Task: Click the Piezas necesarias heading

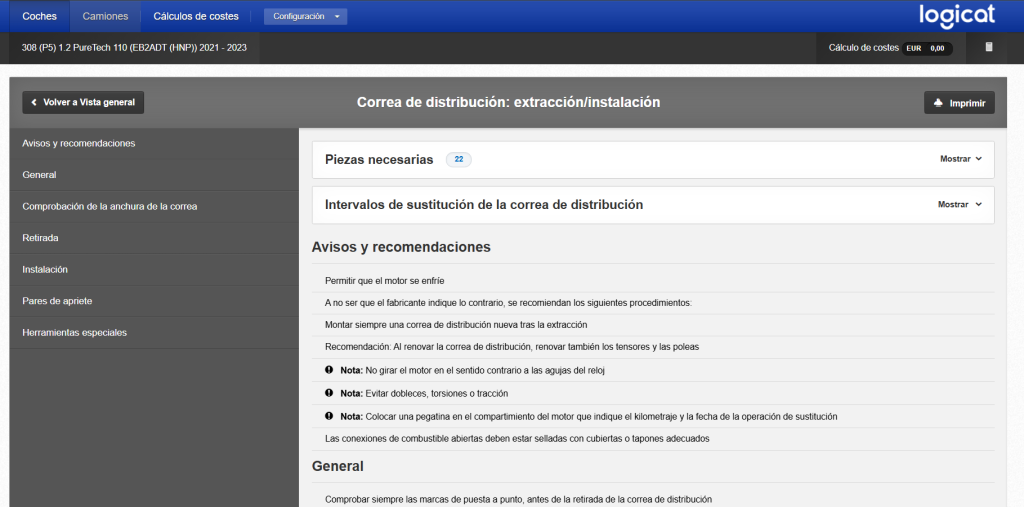Action: point(379,159)
